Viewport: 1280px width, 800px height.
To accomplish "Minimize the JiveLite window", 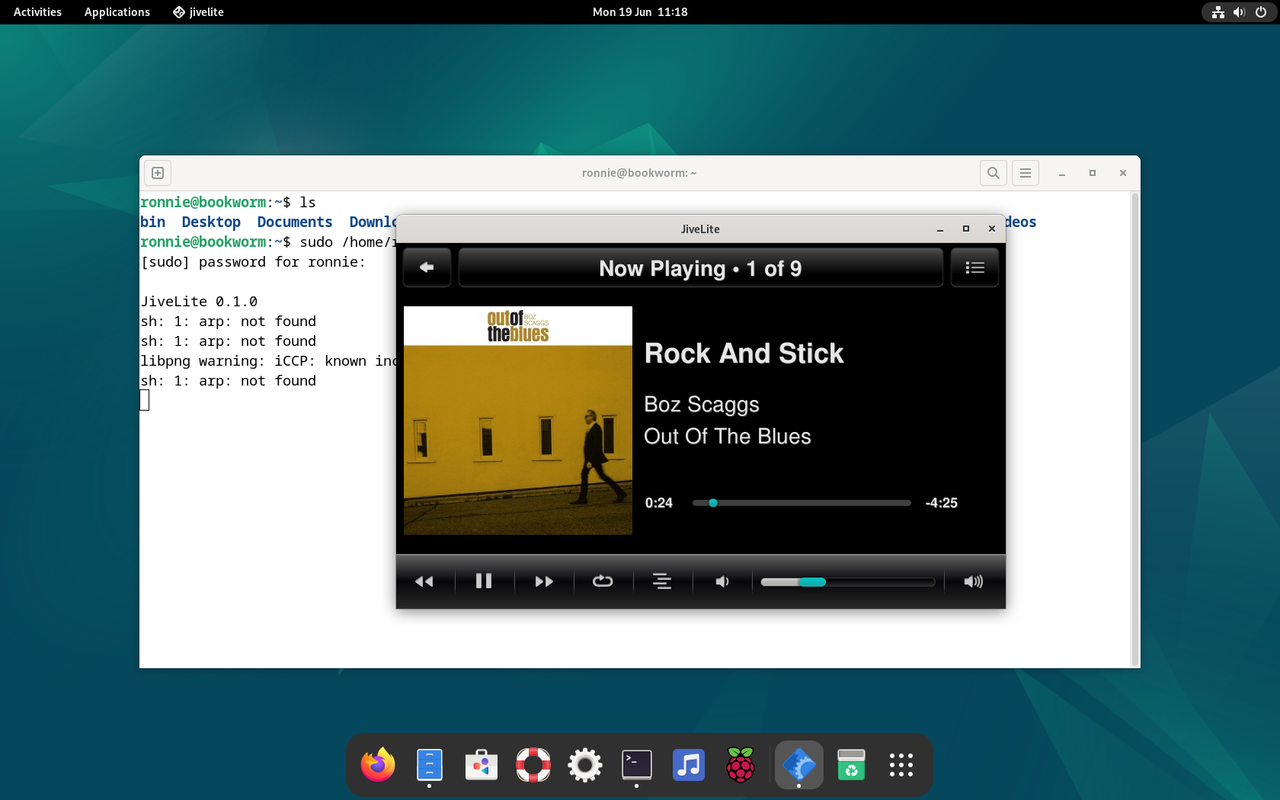I will (940, 229).
